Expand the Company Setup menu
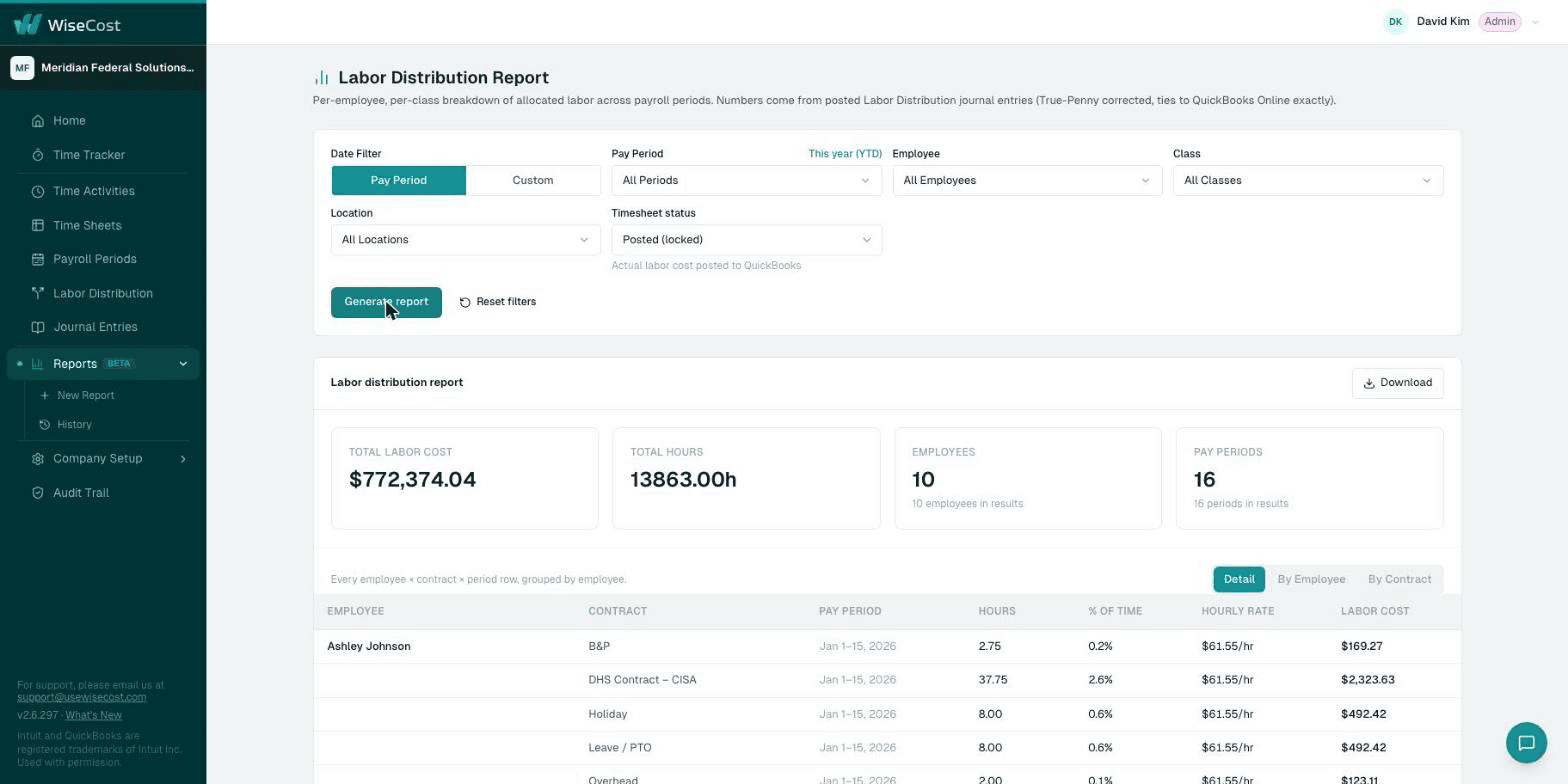 point(103,459)
